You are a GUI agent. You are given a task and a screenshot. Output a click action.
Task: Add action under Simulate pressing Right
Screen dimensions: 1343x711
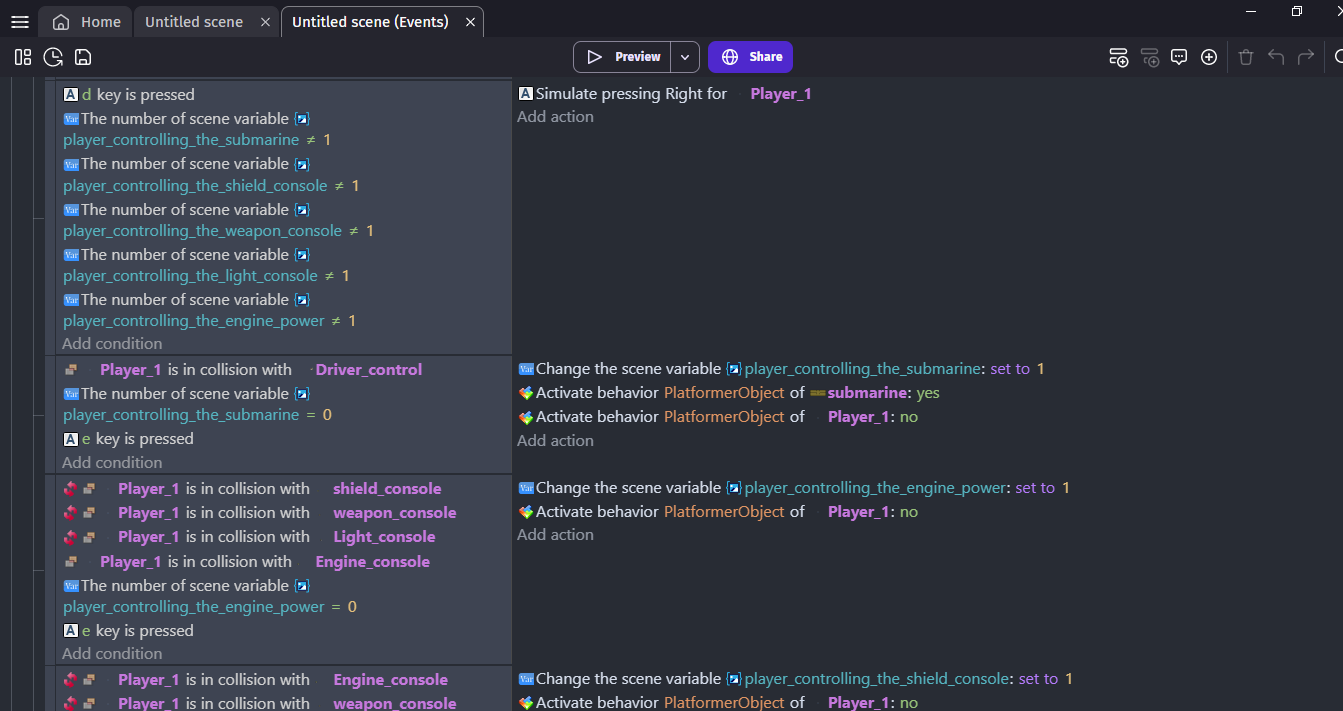pos(555,117)
